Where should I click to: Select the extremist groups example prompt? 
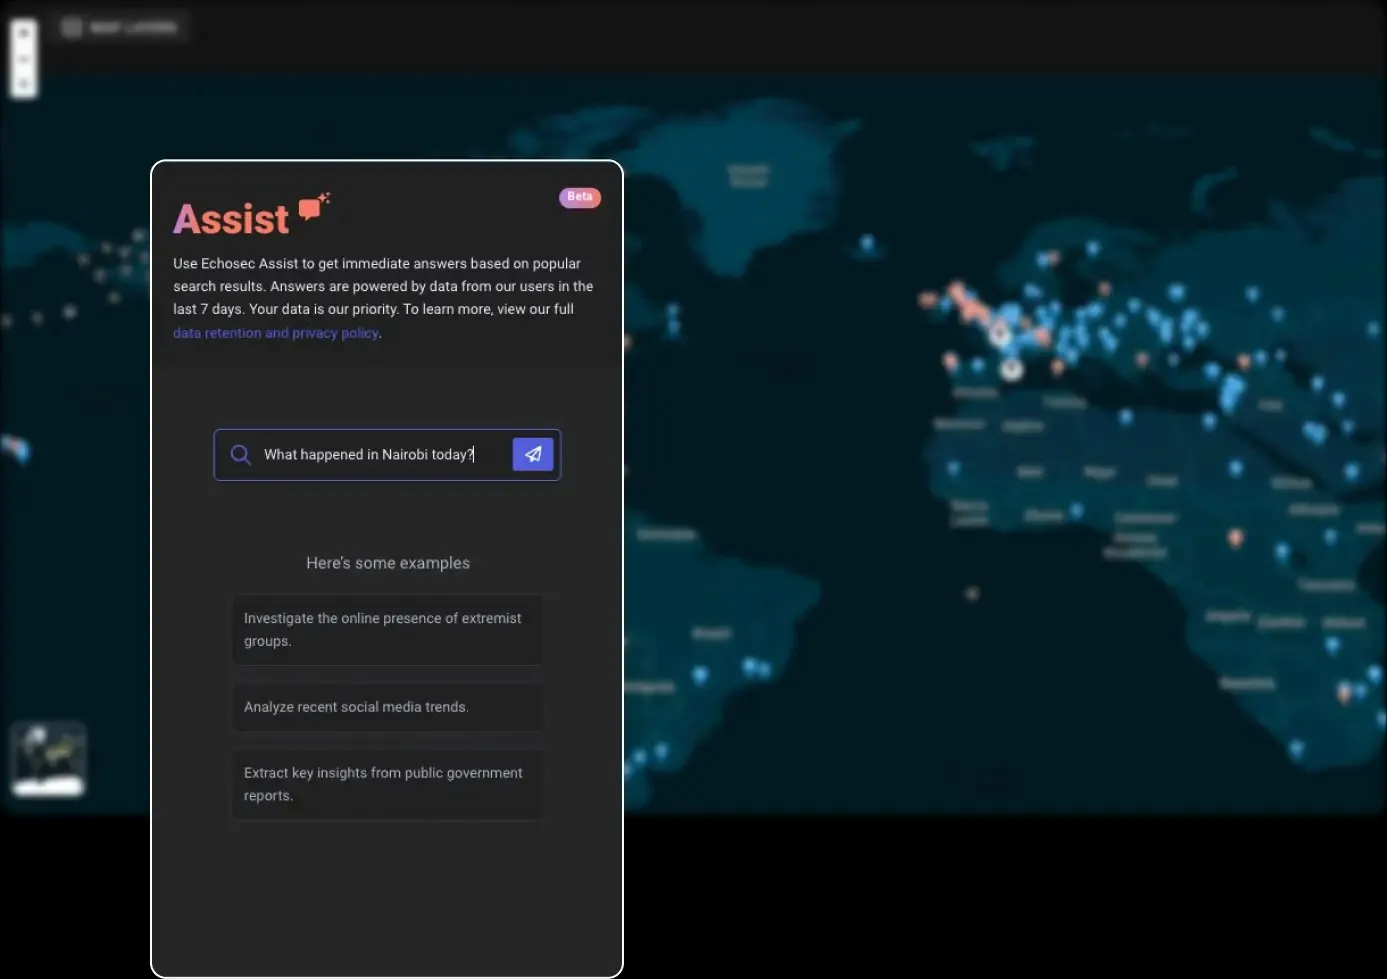pos(388,630)
